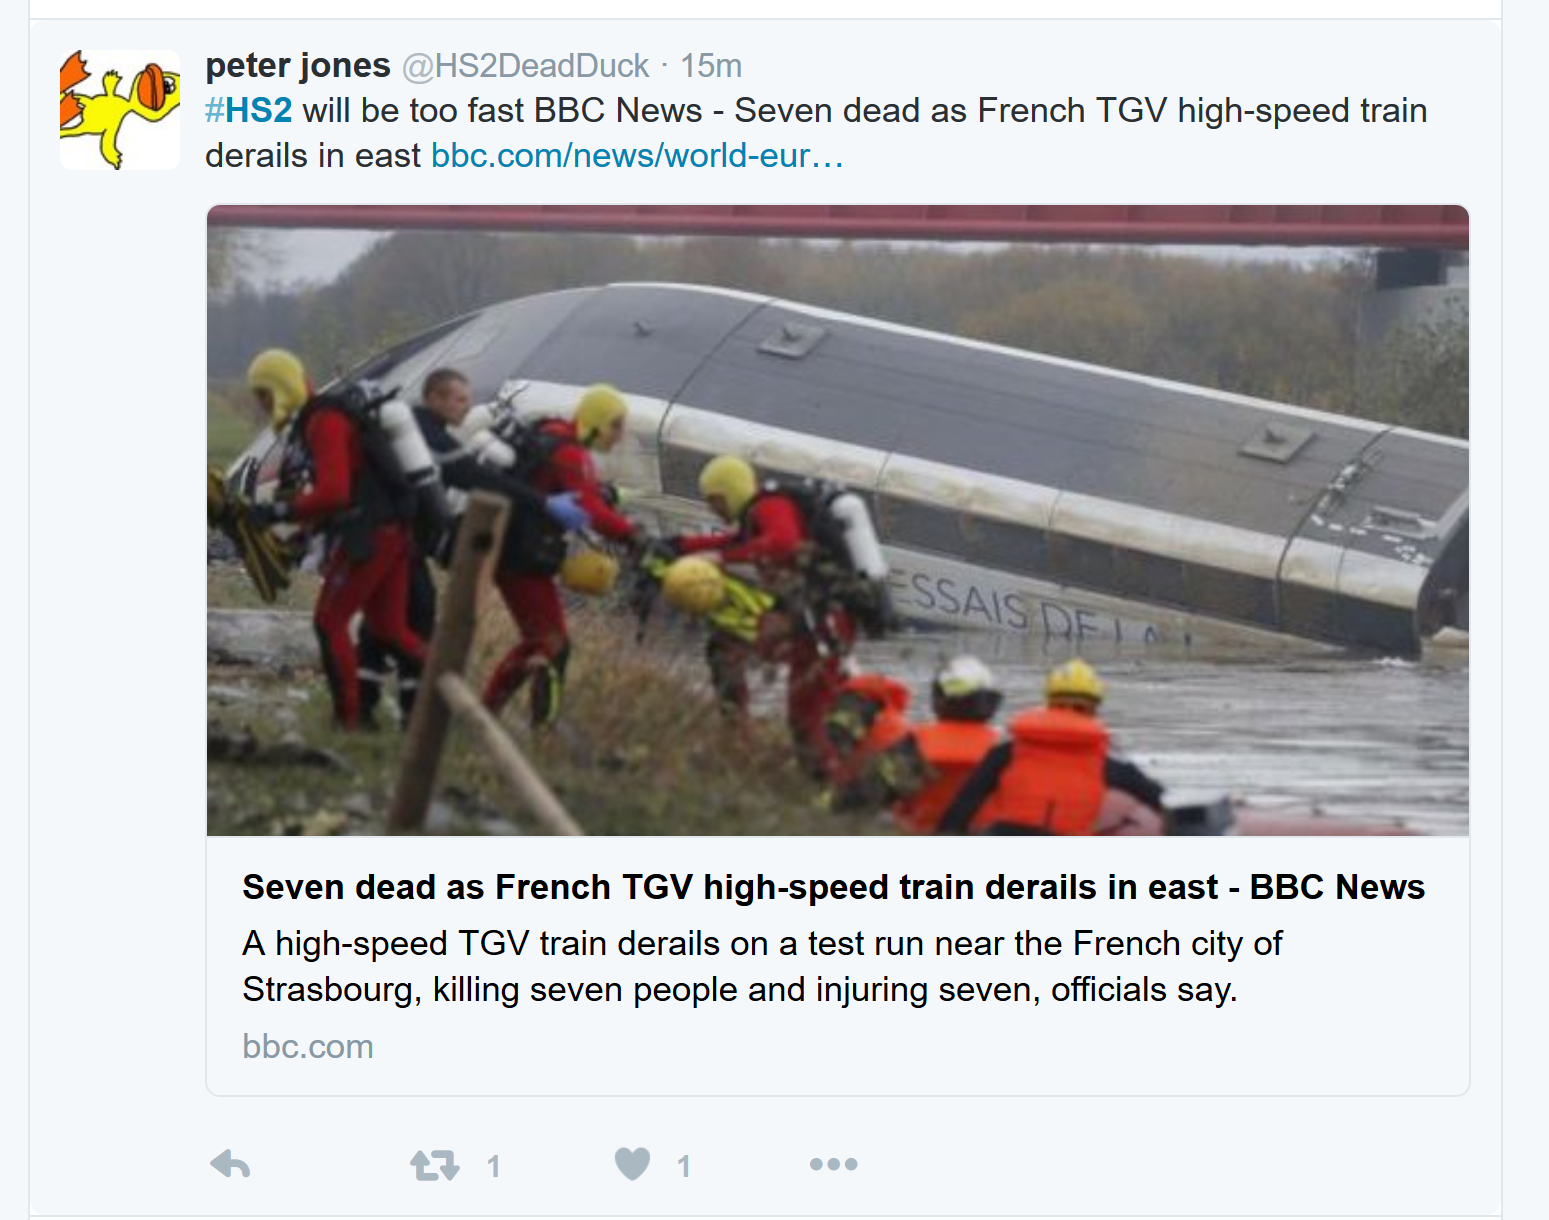This screenshot has height=1220, width=1549.
Task: Click the retweet count number
Action: tap(493, 1166)
